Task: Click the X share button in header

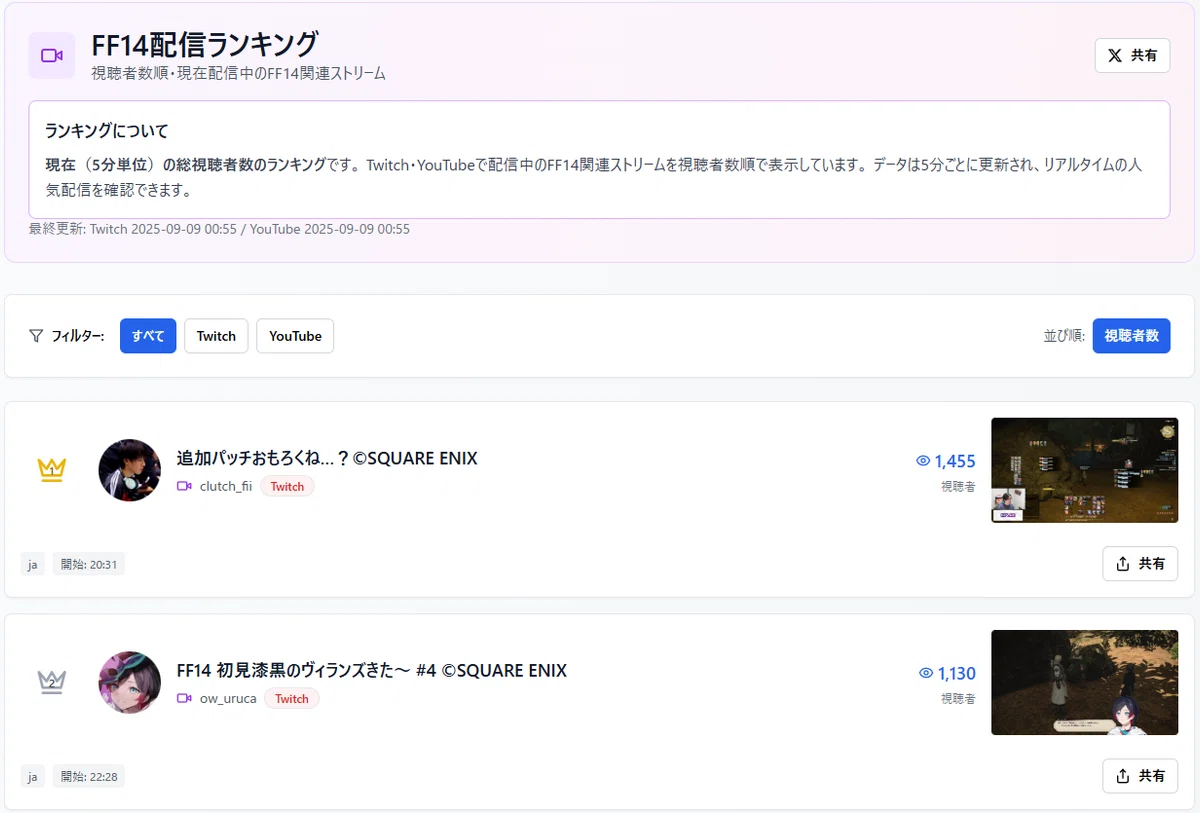Action: (x=1132, y=55)
